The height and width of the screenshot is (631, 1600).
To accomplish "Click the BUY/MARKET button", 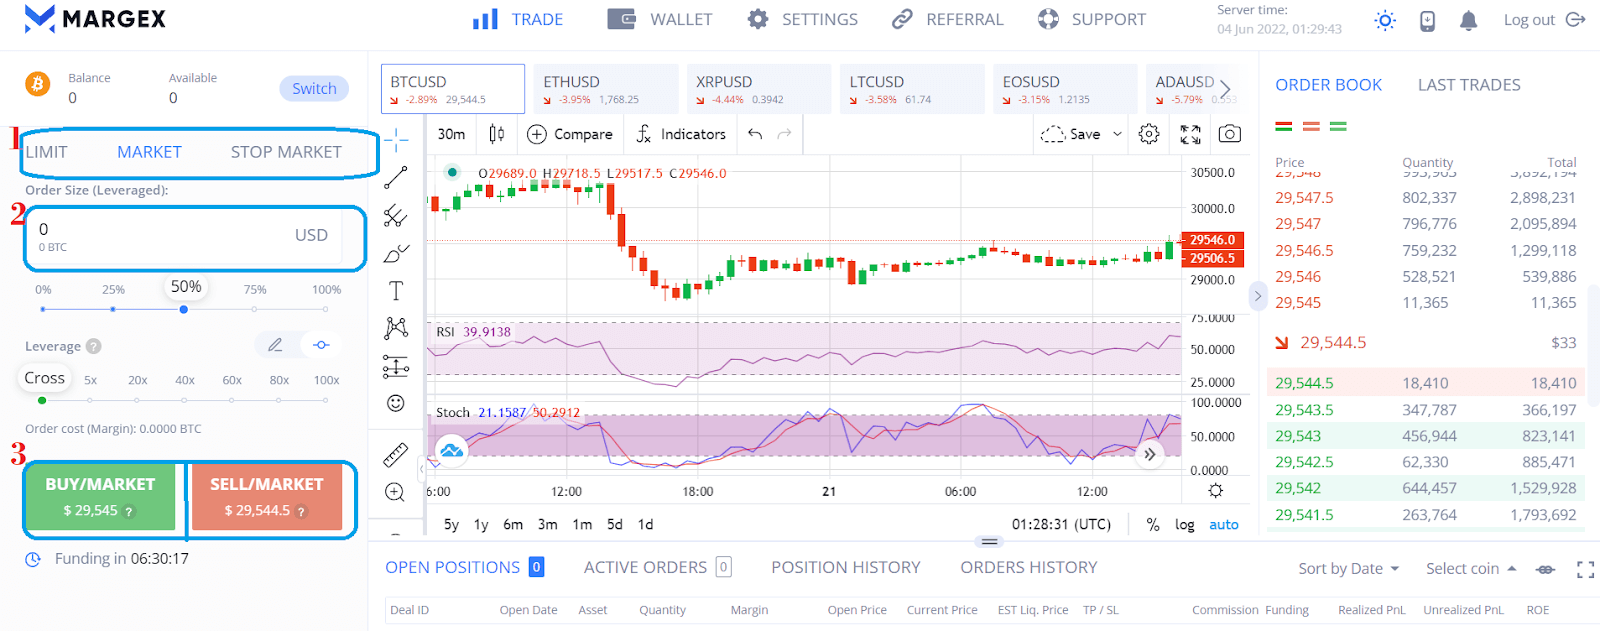I will click(x=100, y=497).
